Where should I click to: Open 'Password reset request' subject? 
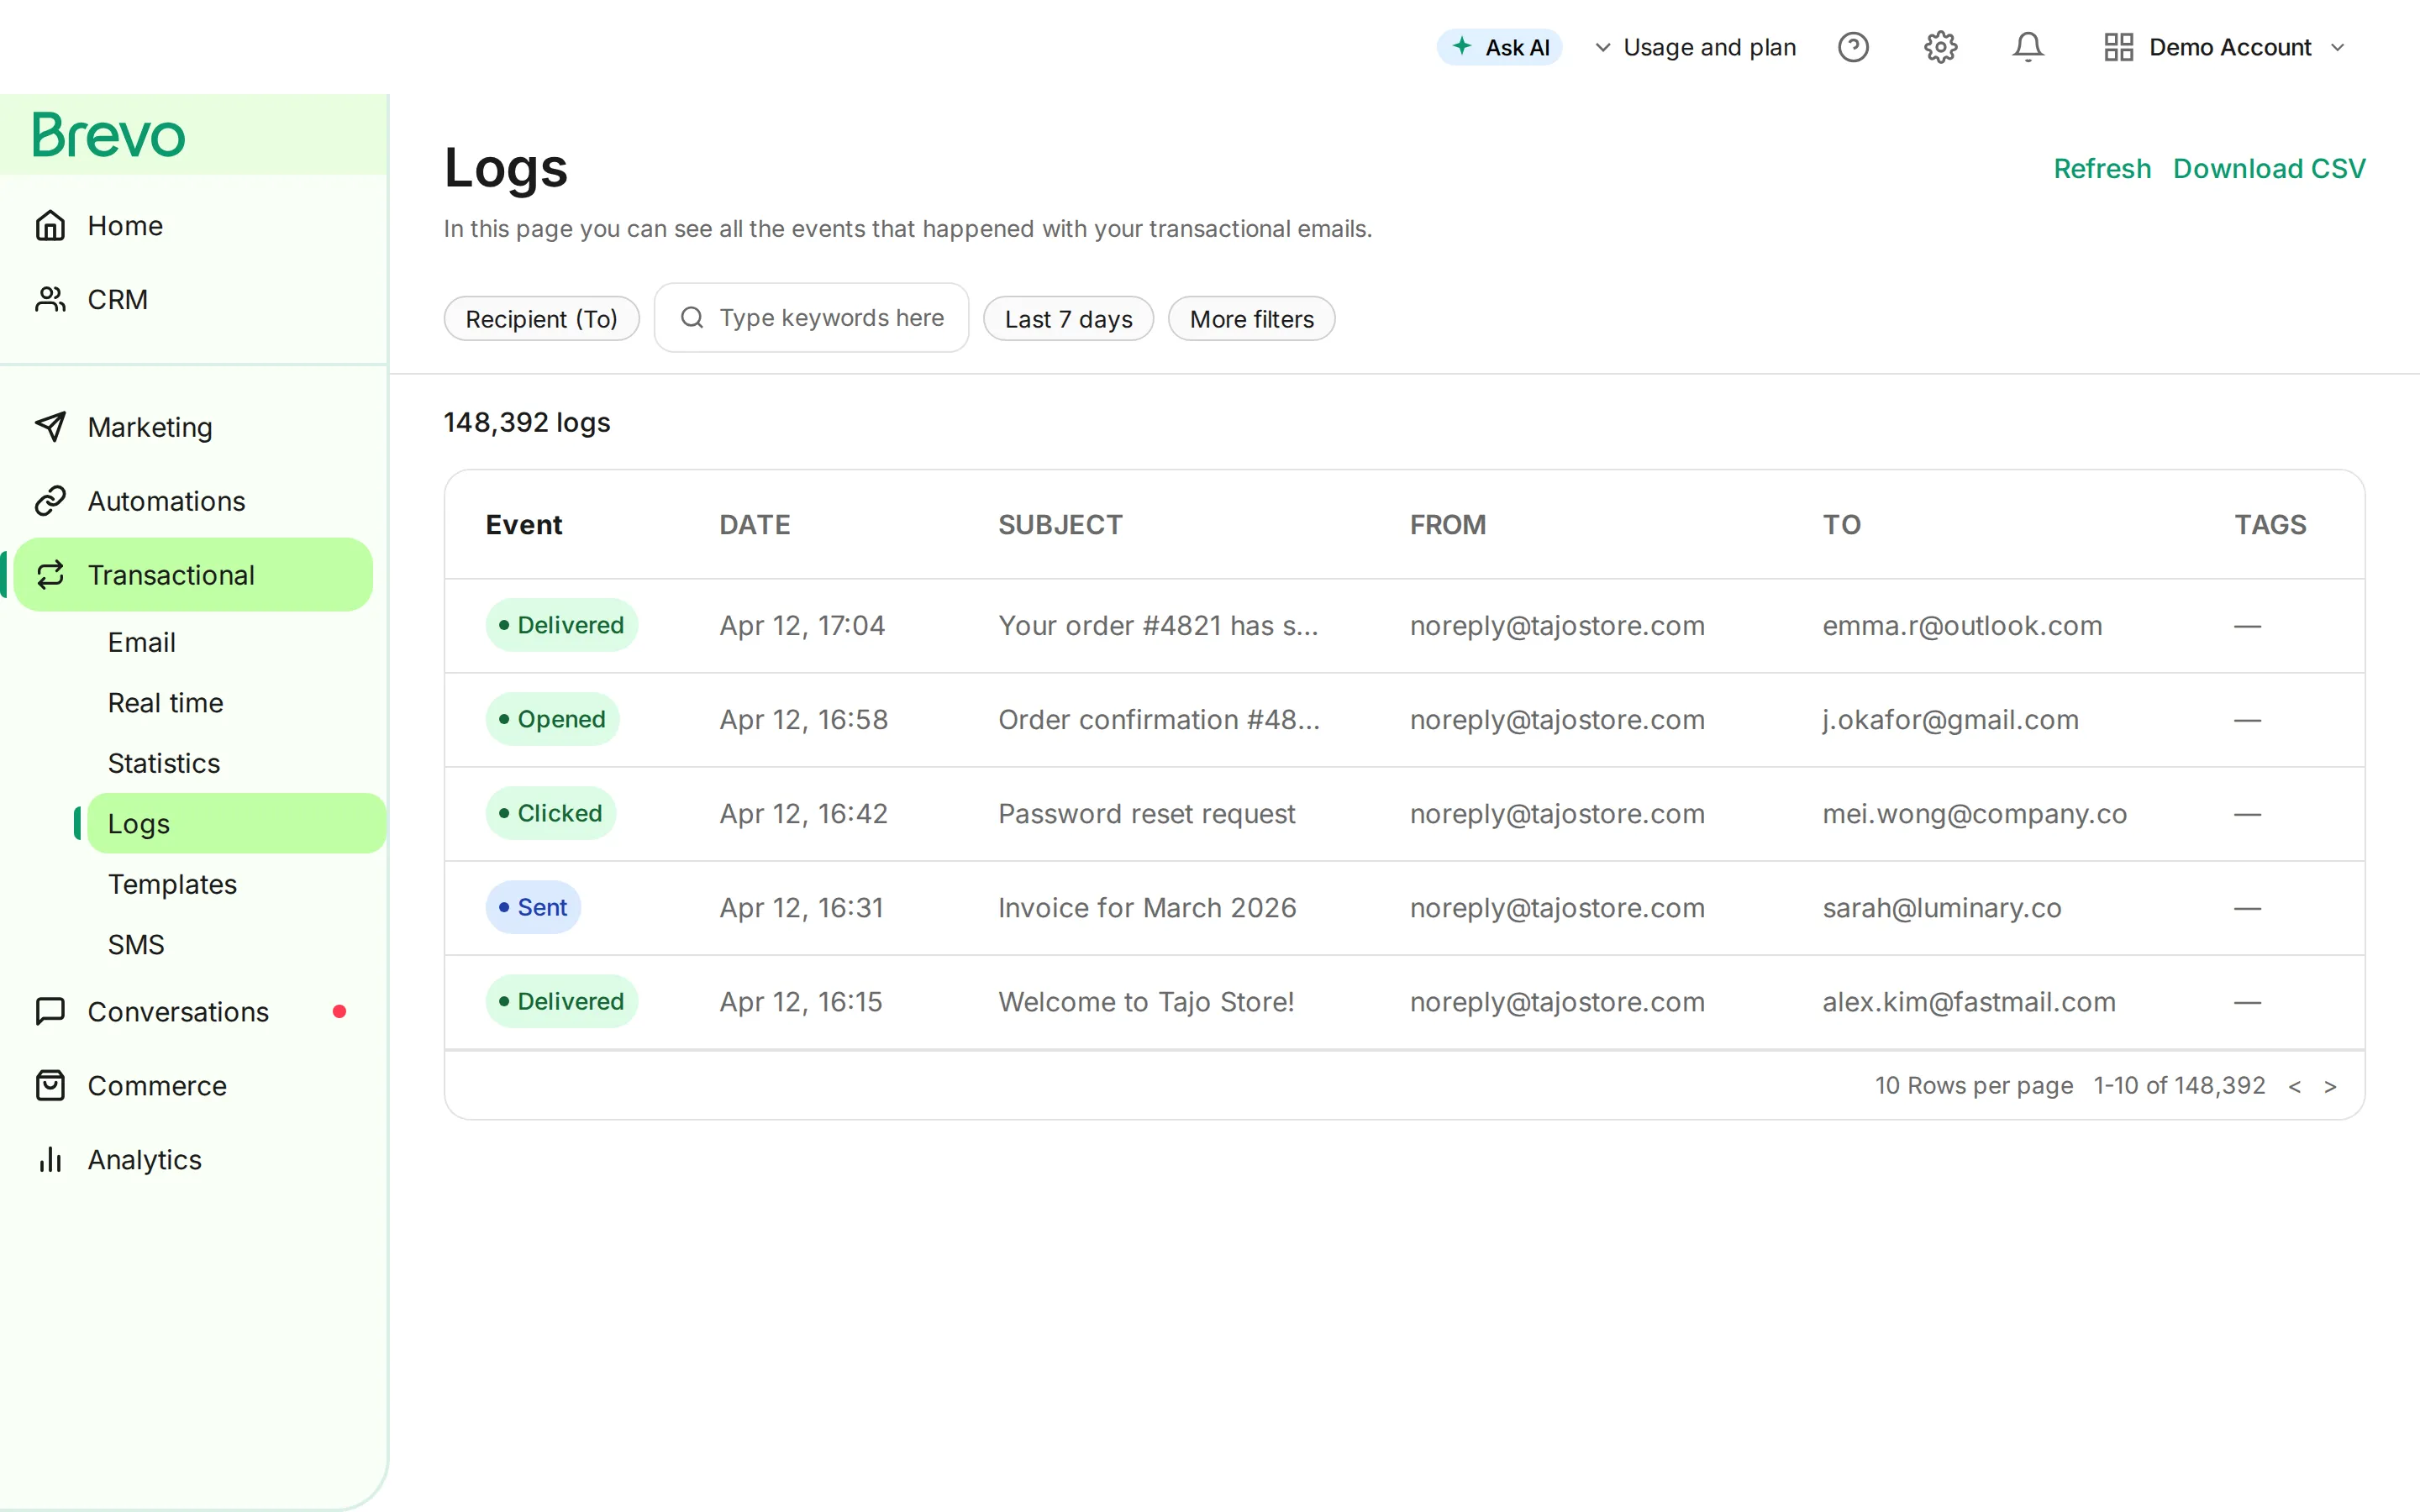click(1146, 813)
